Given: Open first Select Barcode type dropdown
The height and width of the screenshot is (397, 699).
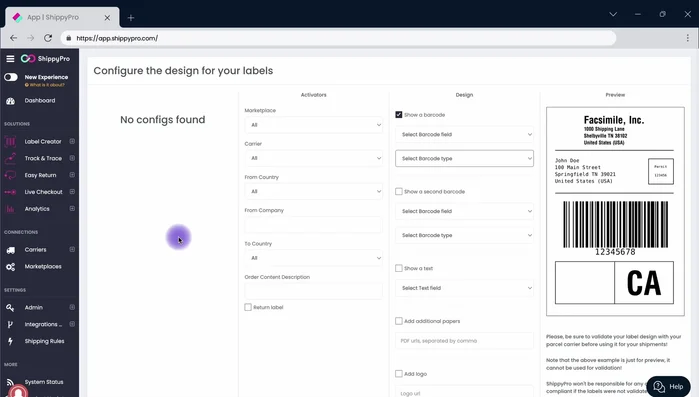Looking at the screenshot, I should coord(464,159).
